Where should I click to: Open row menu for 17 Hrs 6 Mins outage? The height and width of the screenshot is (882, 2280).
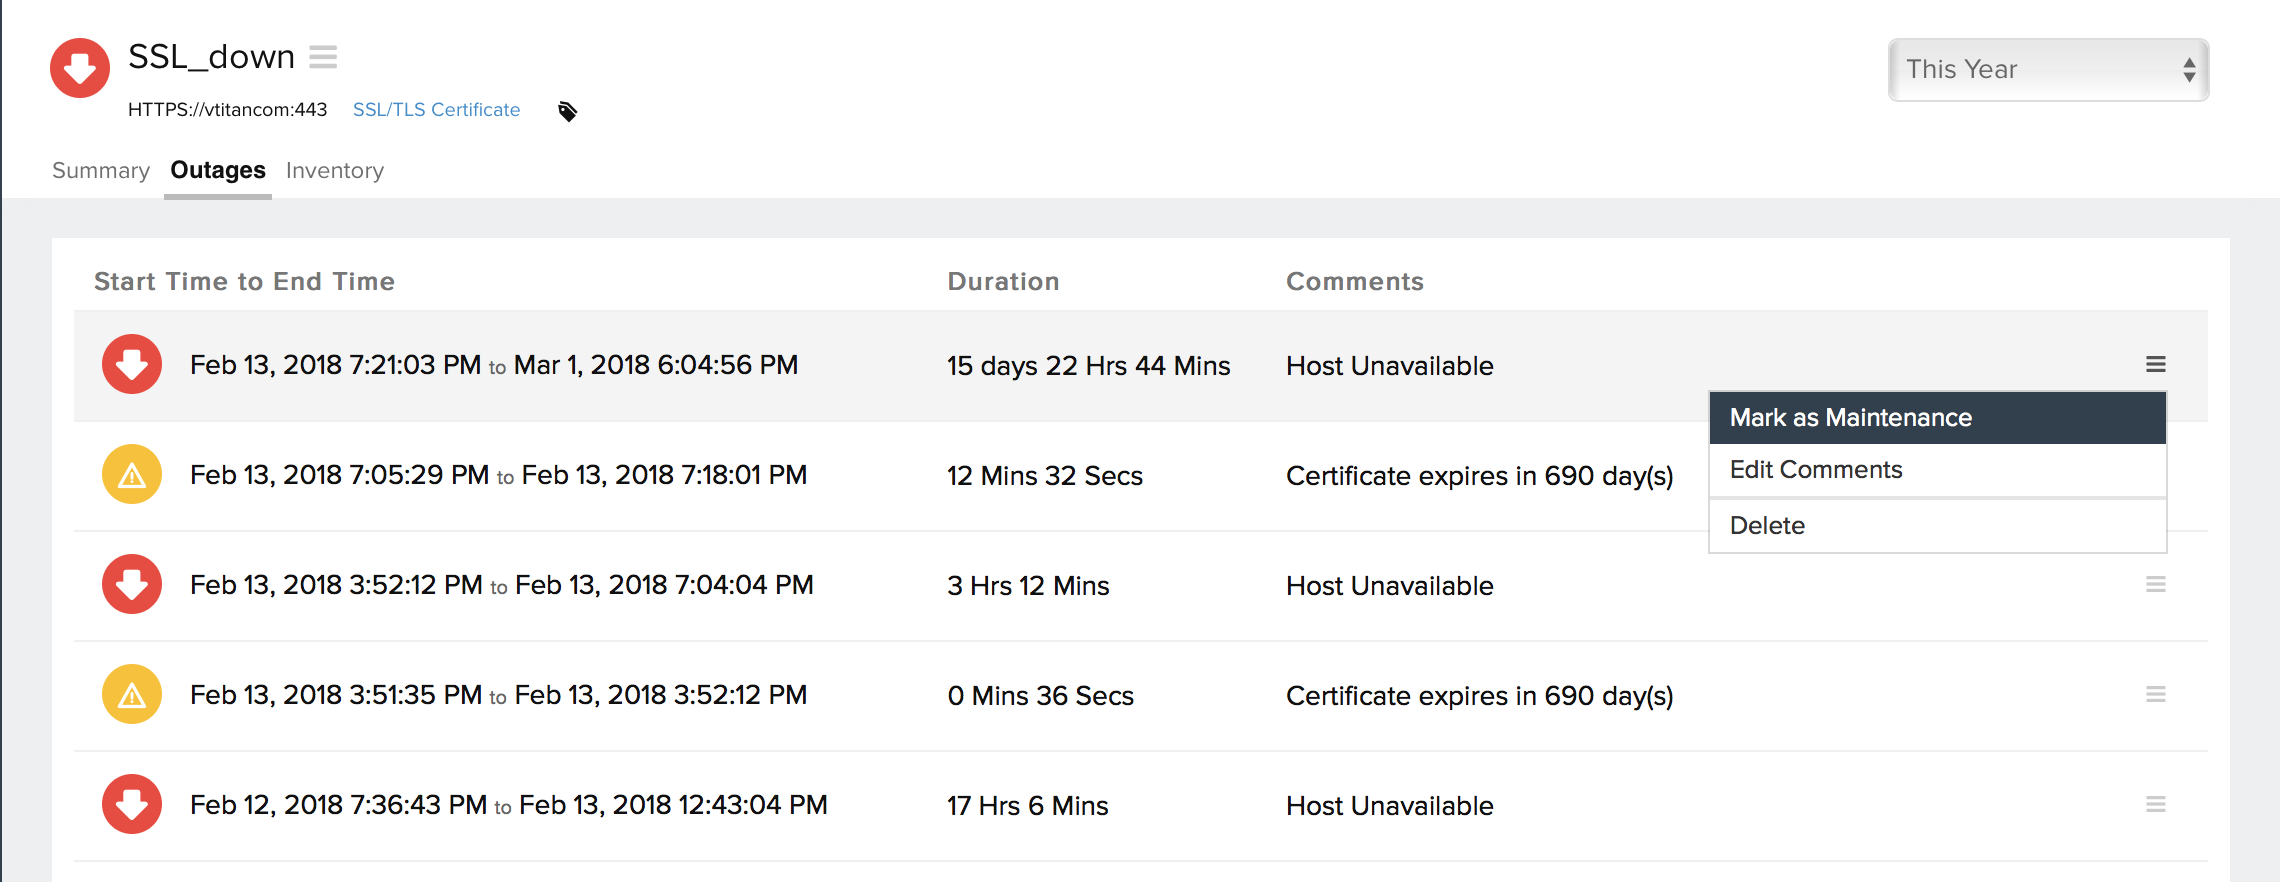pos(2155,805)
